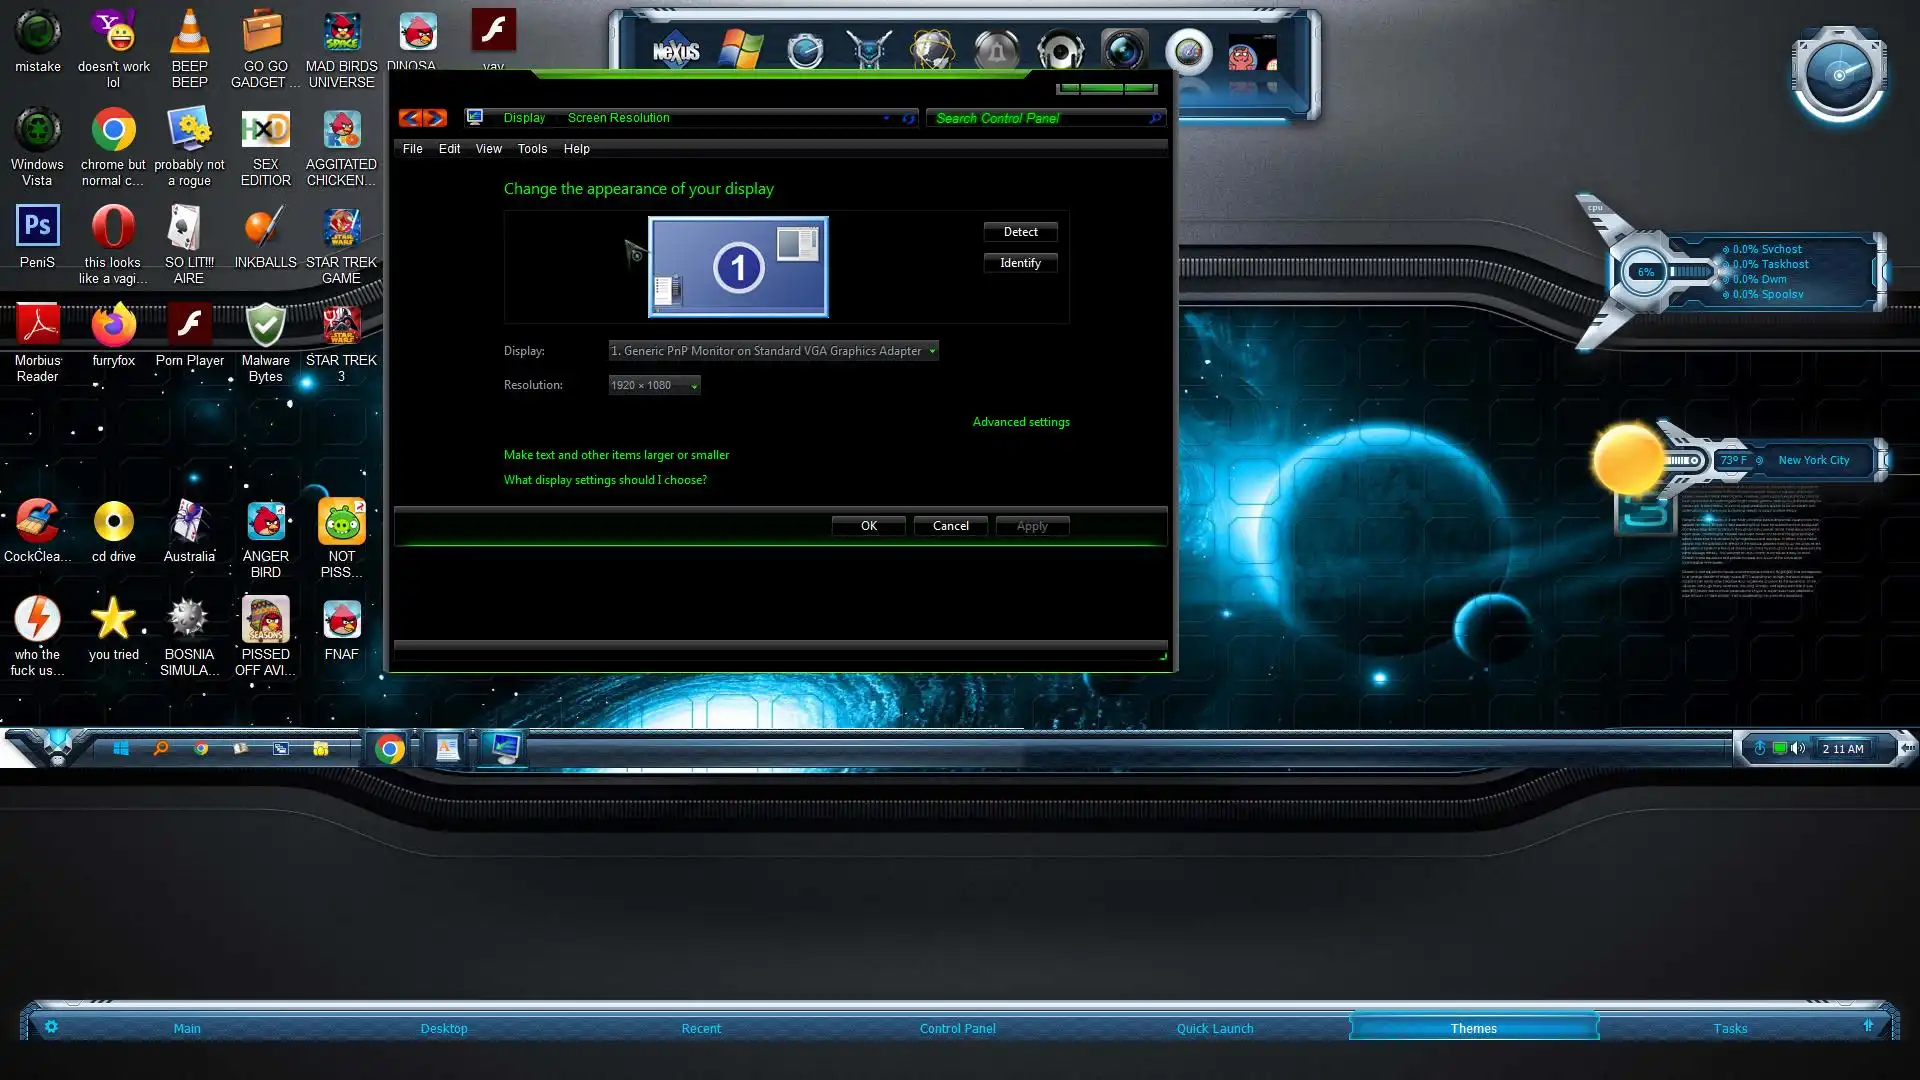Click the Forward navigation arrow
This screenshot has height=1080, width=1920.
[x=435, y=118]
